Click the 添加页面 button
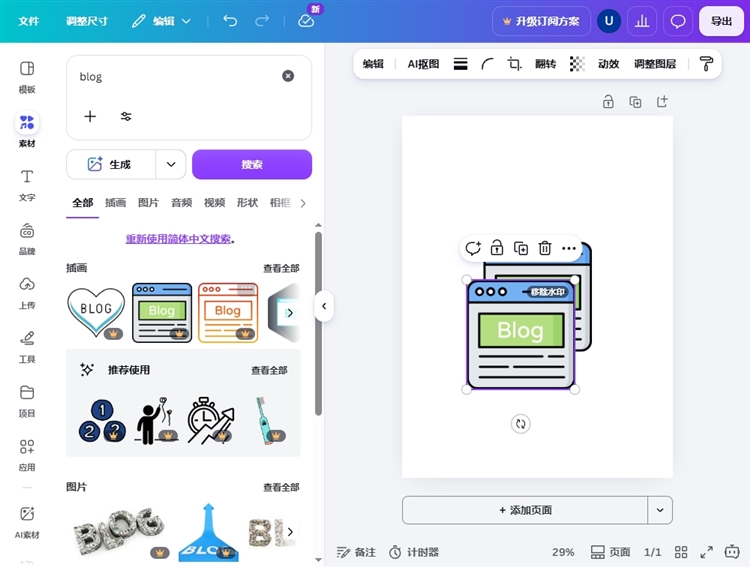The height and width of the screenshot is (567, 750). pos(525,510)
